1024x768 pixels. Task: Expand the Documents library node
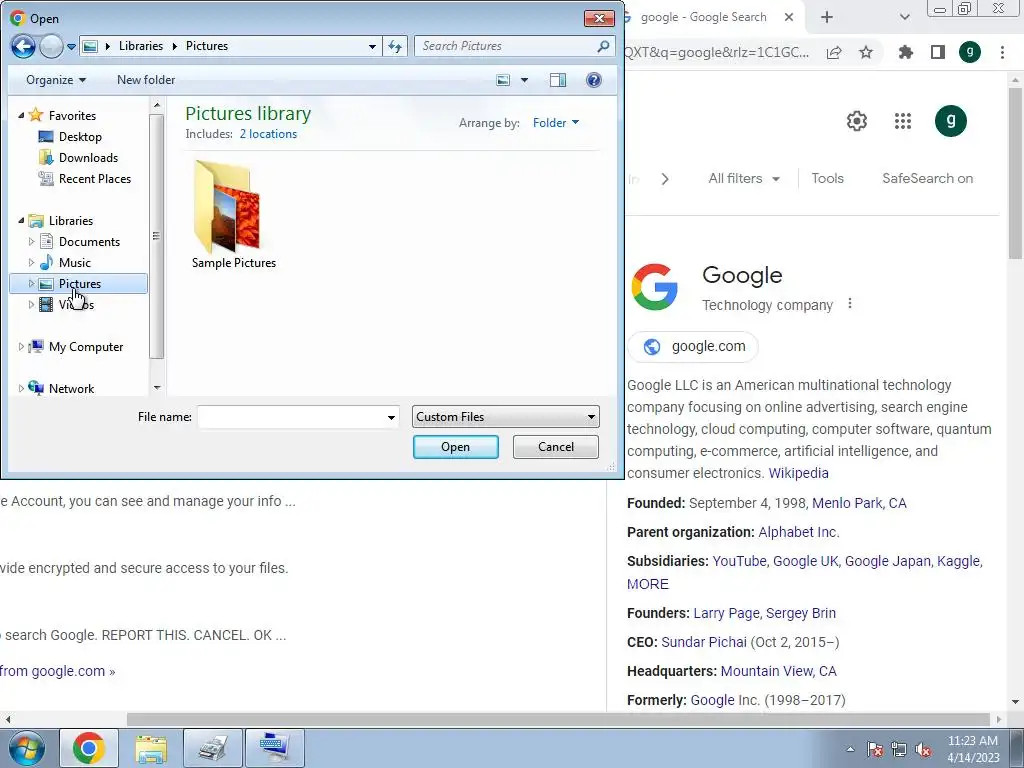(x=31, y=242)
